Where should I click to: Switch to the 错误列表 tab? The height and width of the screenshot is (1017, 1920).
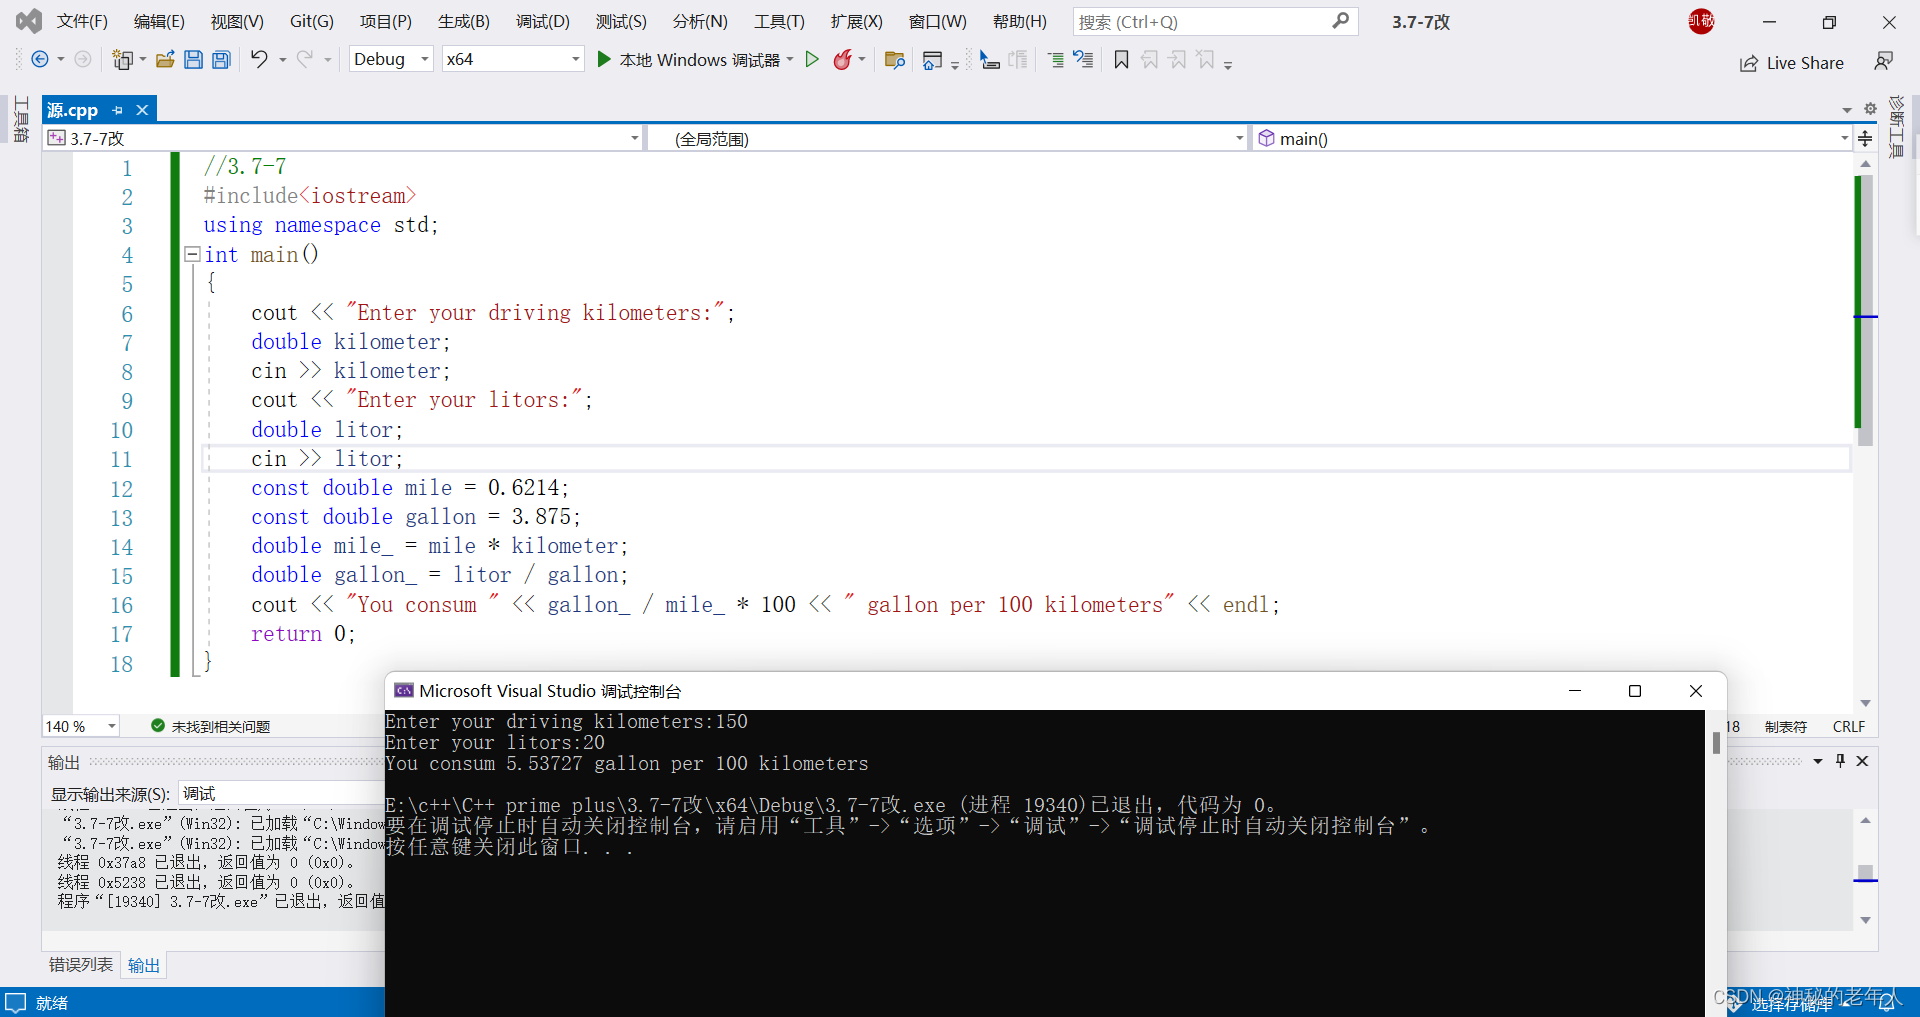[x=80, y=964]
